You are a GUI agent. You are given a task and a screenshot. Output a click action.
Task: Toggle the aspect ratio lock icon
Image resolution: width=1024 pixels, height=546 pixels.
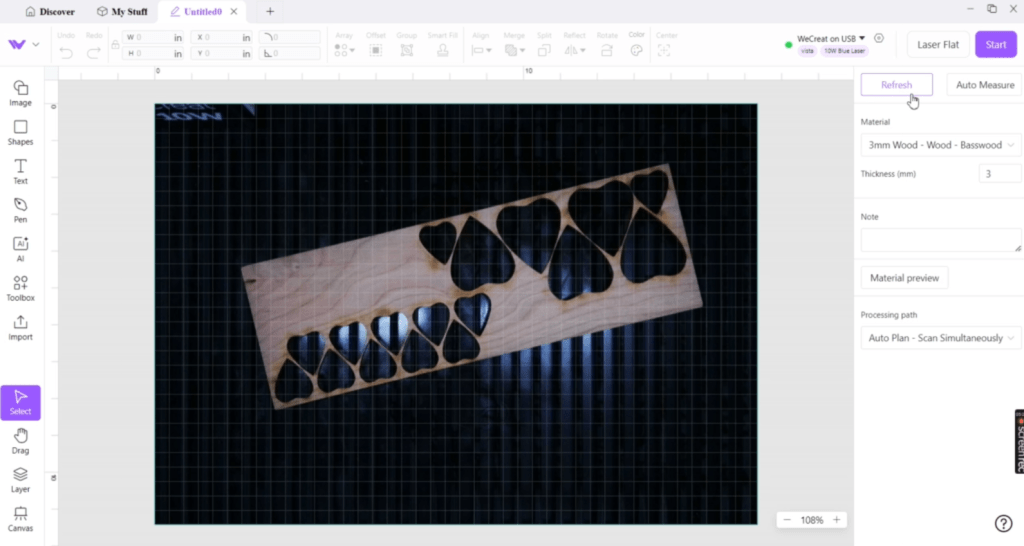pyautogui.click(x=115, y=45)
